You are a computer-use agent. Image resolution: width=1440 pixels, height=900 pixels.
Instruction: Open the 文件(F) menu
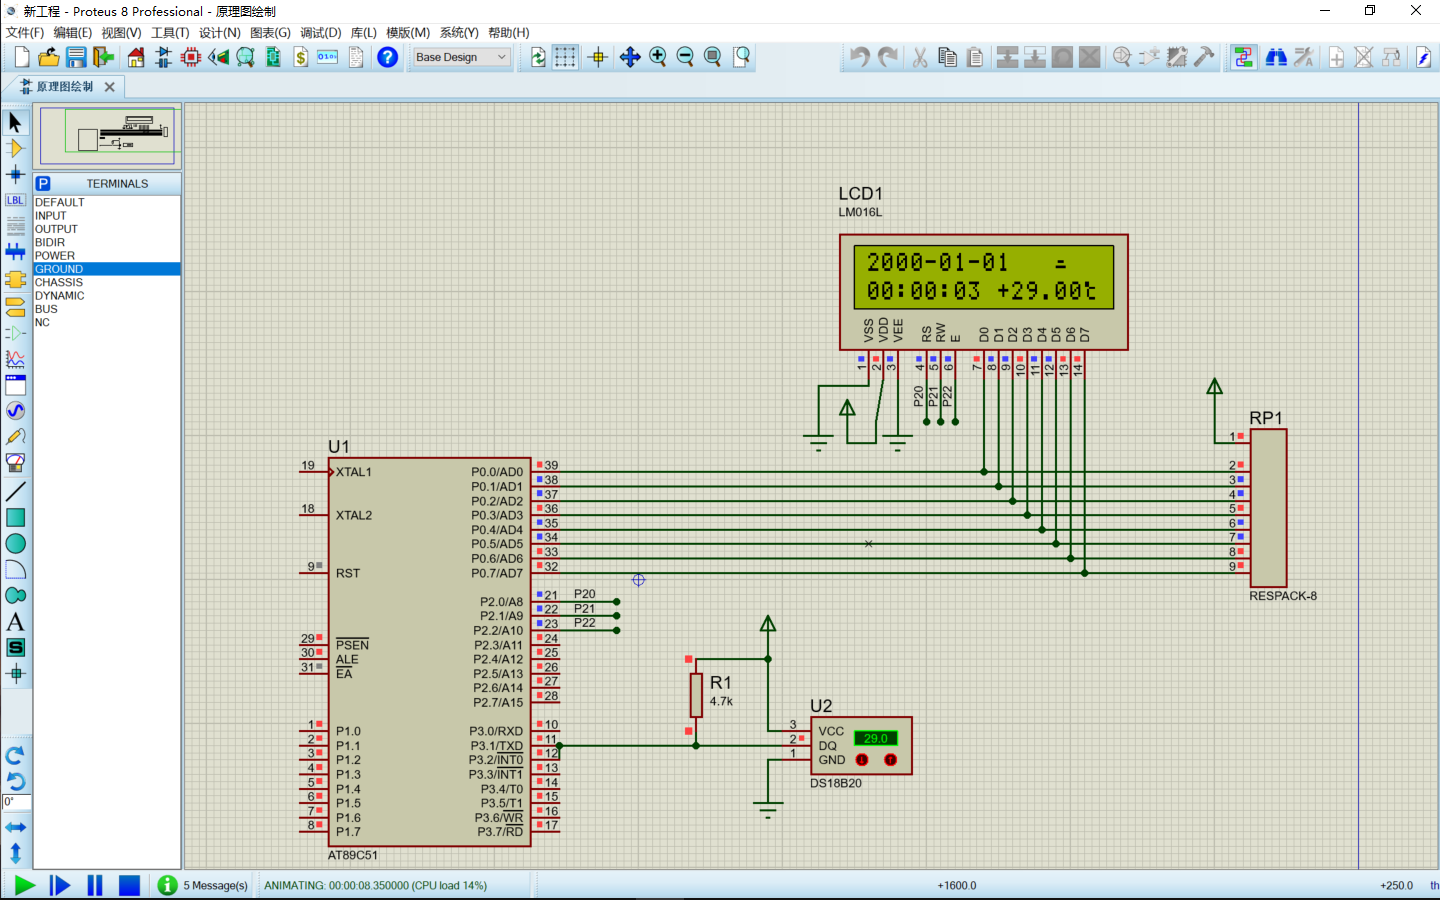(25, 33)
